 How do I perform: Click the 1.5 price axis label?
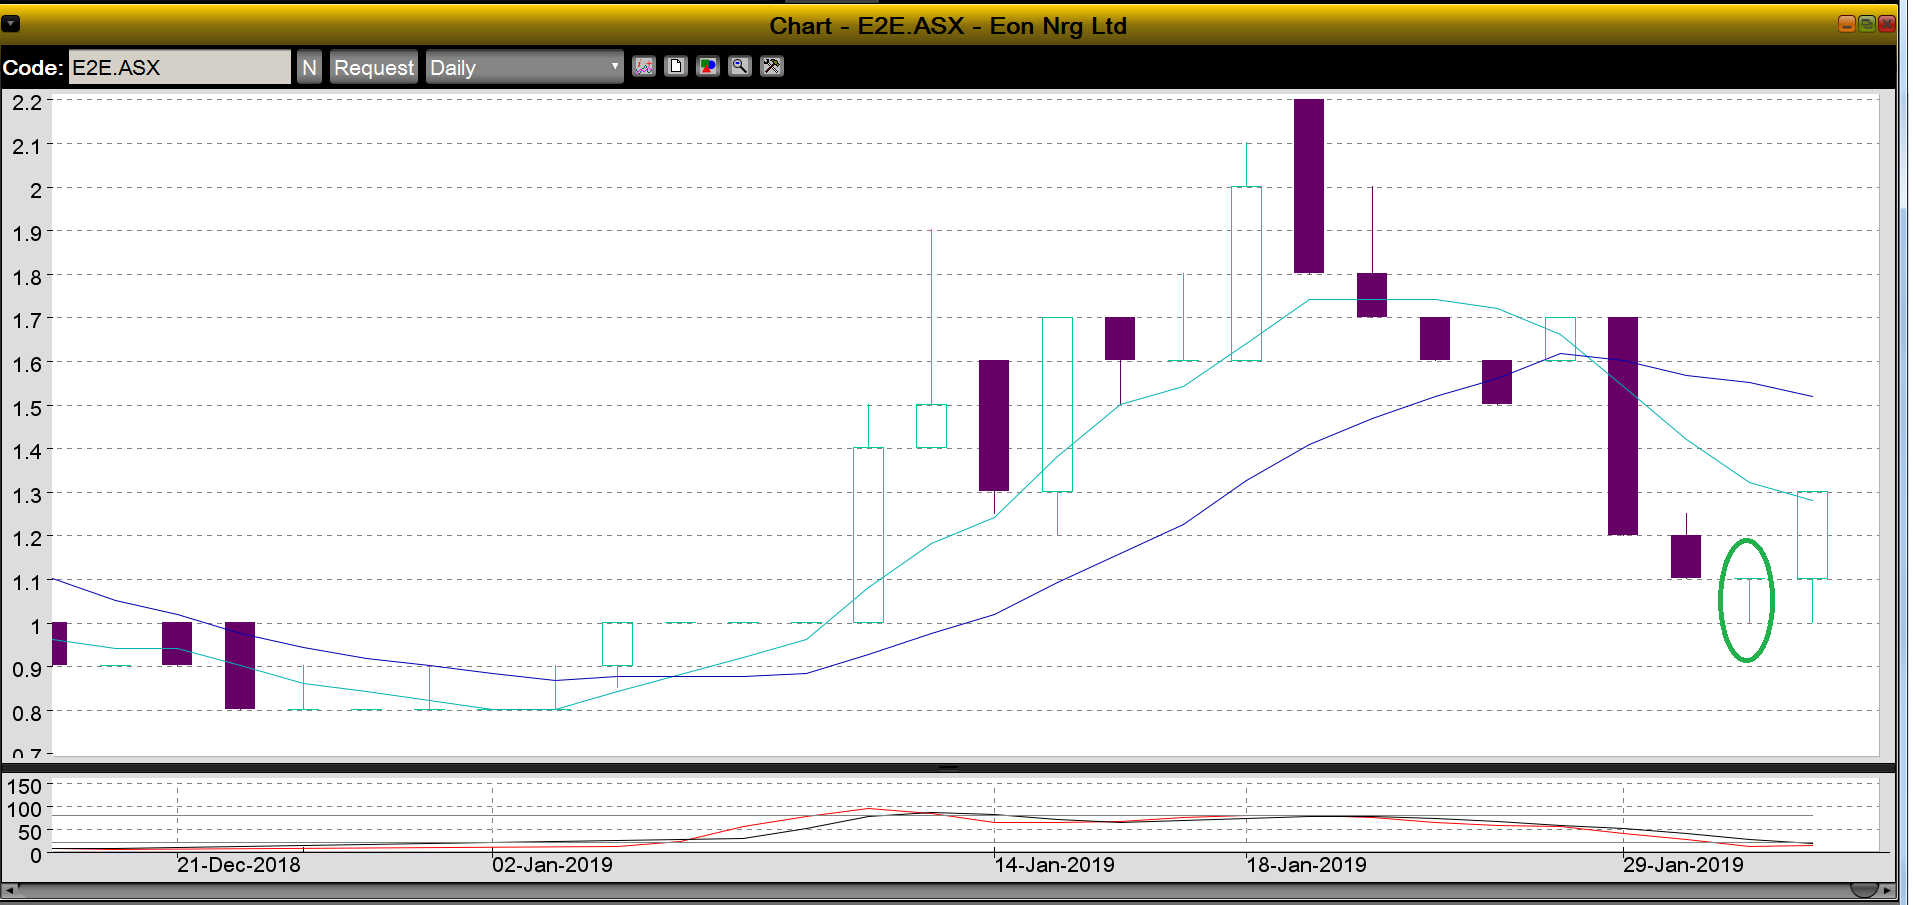pyautogui.click(x=27, y=408)
